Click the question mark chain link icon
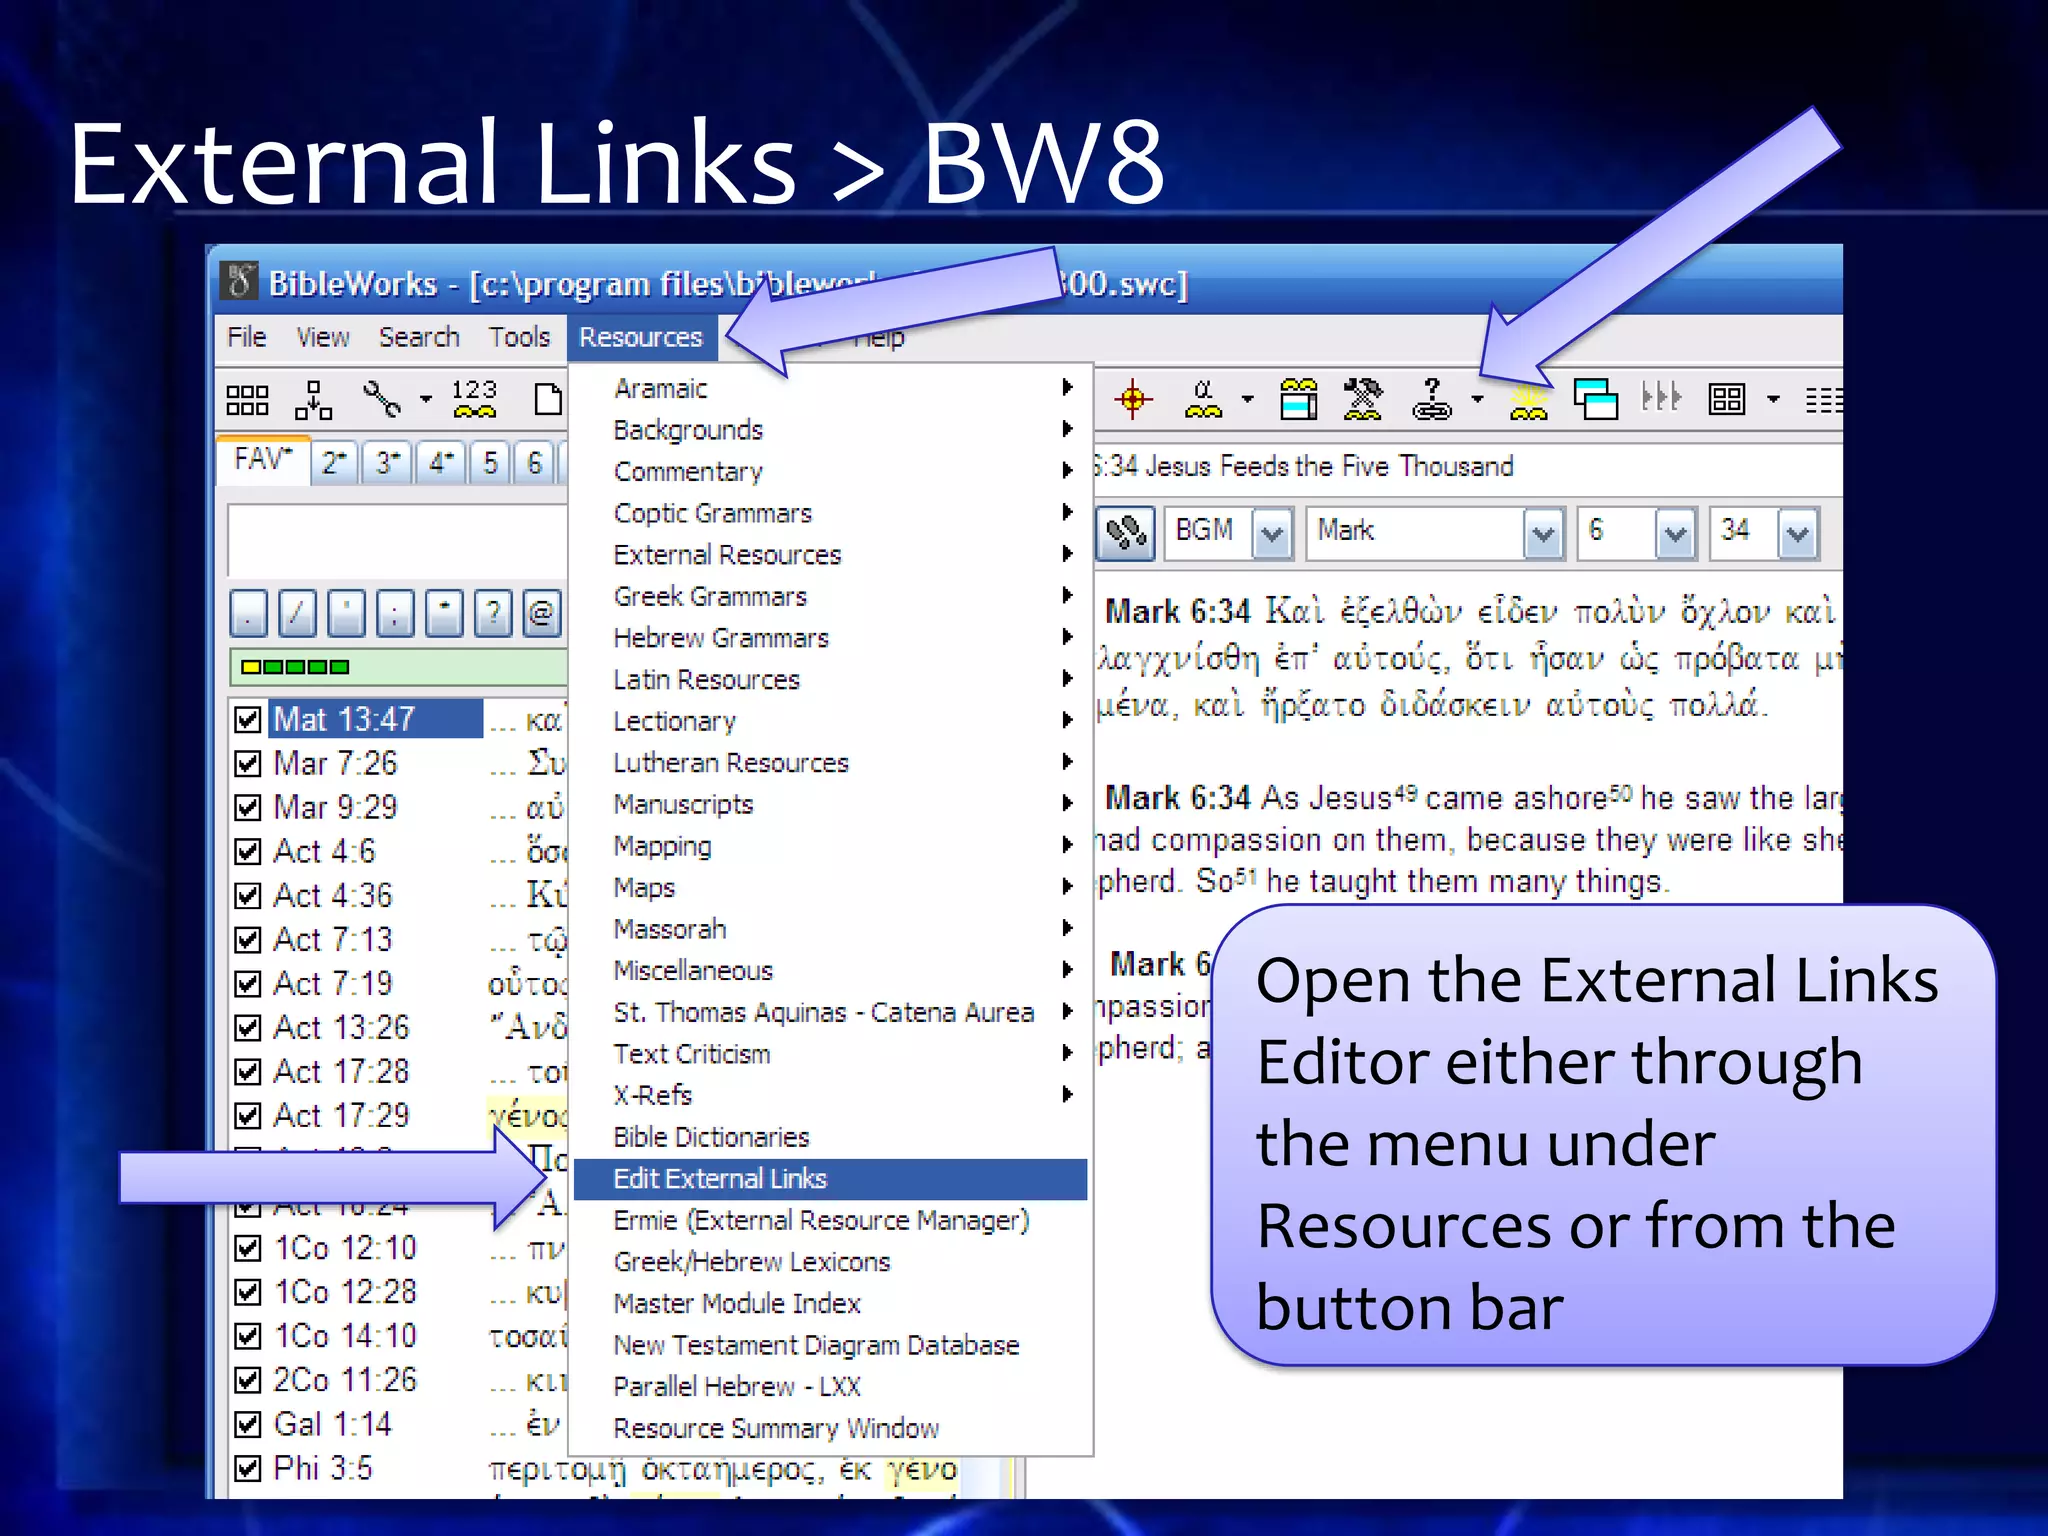Image resolution: width=2048 pixels, height=1536 pixels. pyautogui.click(x=1432, y=399)
